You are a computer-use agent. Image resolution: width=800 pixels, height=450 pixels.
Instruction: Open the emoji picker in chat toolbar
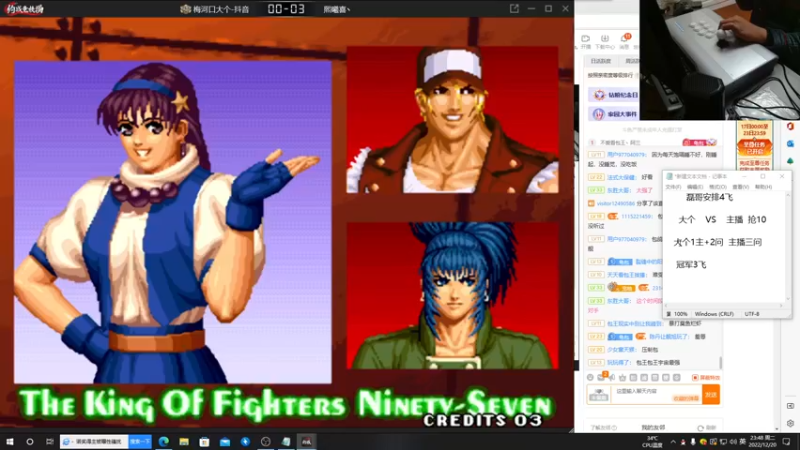pos(590,378)
